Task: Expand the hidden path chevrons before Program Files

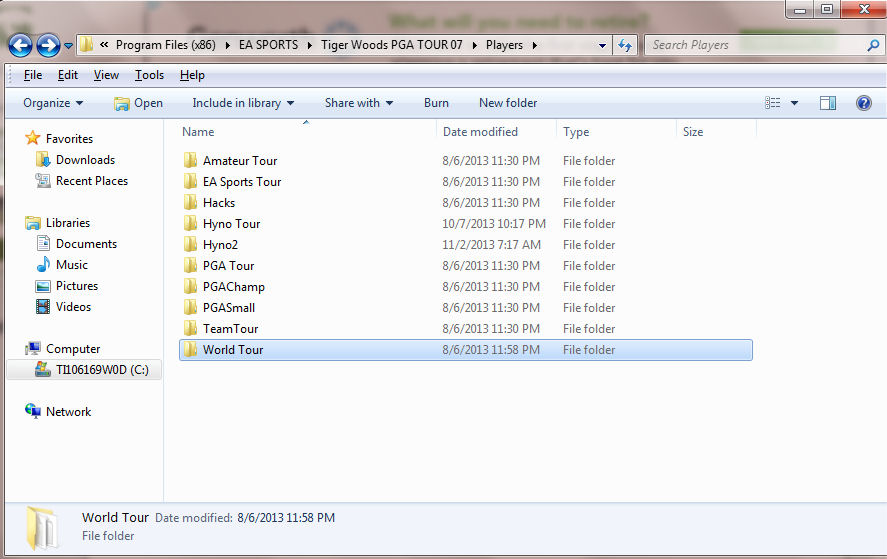Action: coord(104,45)
